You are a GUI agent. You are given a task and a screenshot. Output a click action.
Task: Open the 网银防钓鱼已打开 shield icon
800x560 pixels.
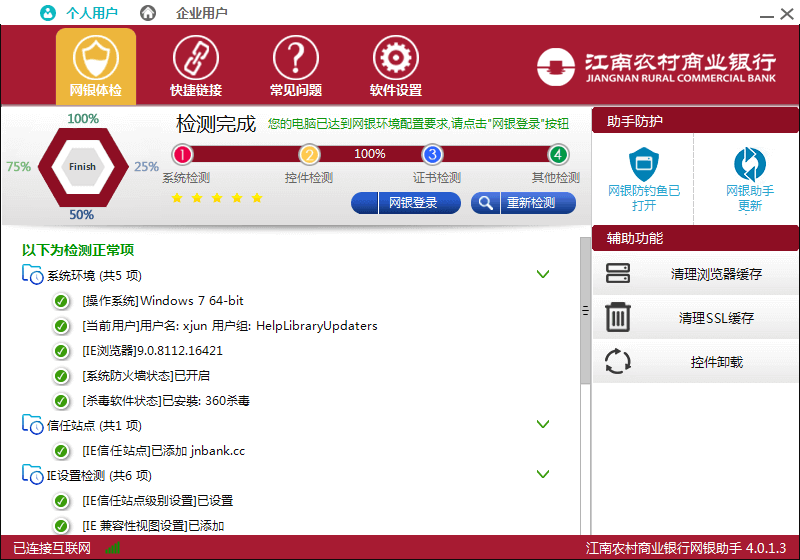644,164
